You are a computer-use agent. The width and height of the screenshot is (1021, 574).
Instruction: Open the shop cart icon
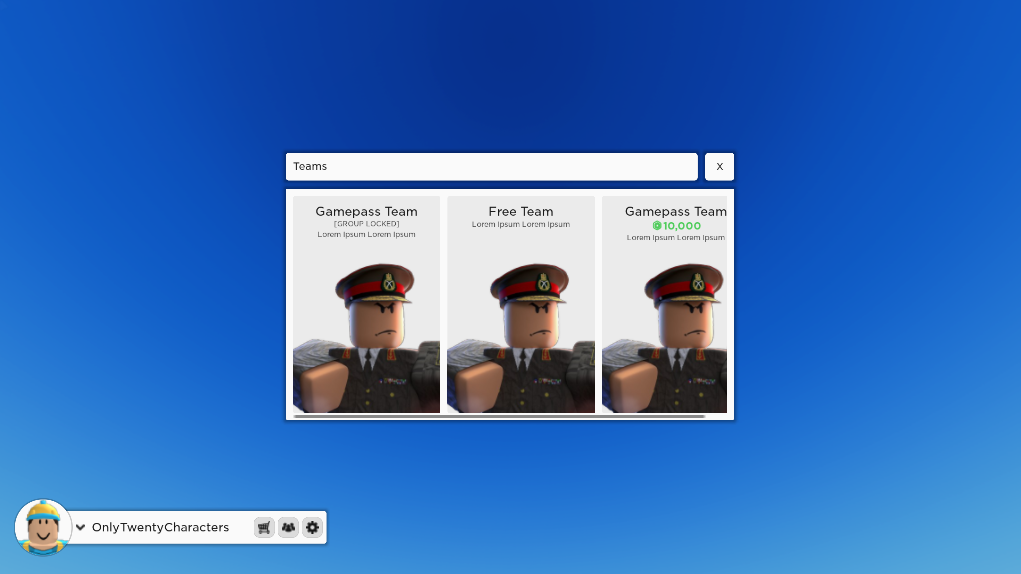coord(264,527)
